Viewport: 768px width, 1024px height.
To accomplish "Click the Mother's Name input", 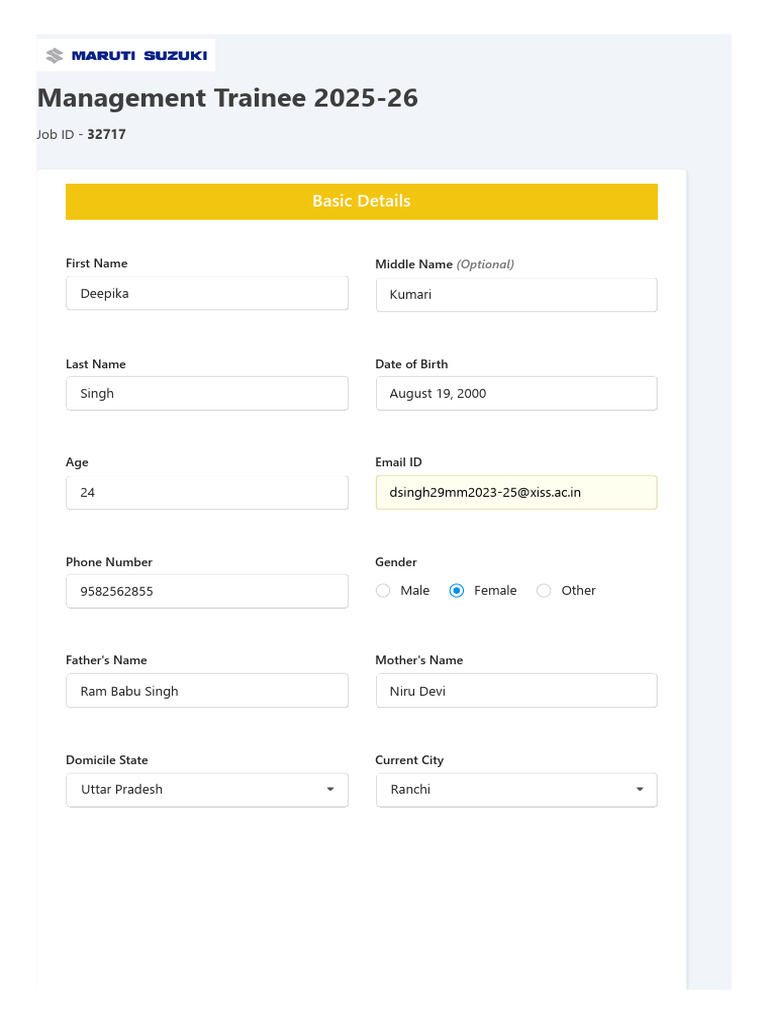I will tap(516, 691).
